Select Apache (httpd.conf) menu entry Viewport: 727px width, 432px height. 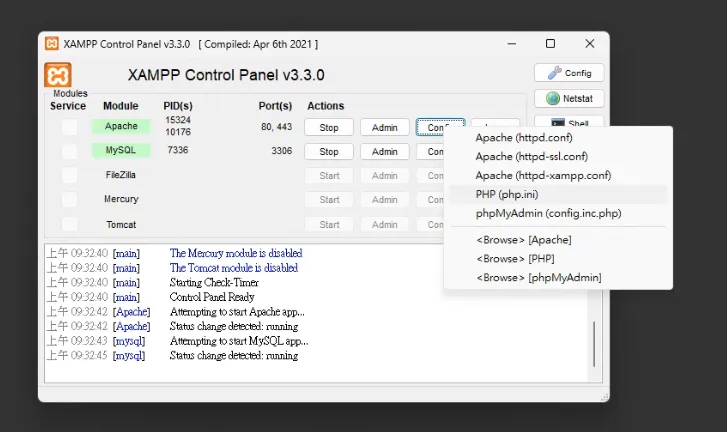tap(558, 138)
